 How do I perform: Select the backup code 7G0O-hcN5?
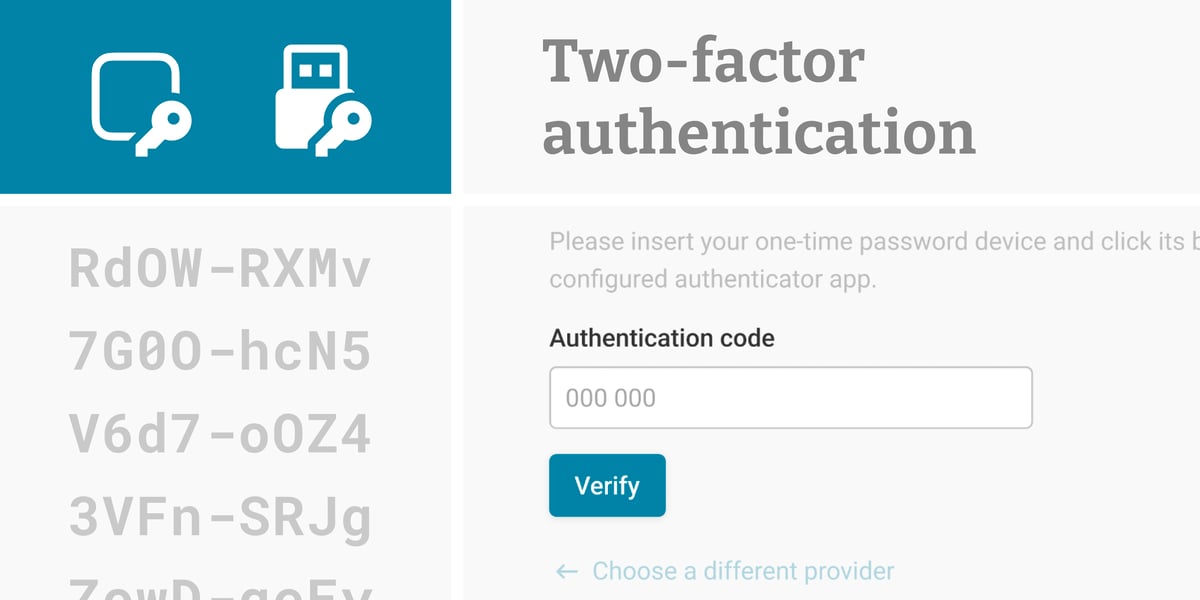[x=220, y=350]
